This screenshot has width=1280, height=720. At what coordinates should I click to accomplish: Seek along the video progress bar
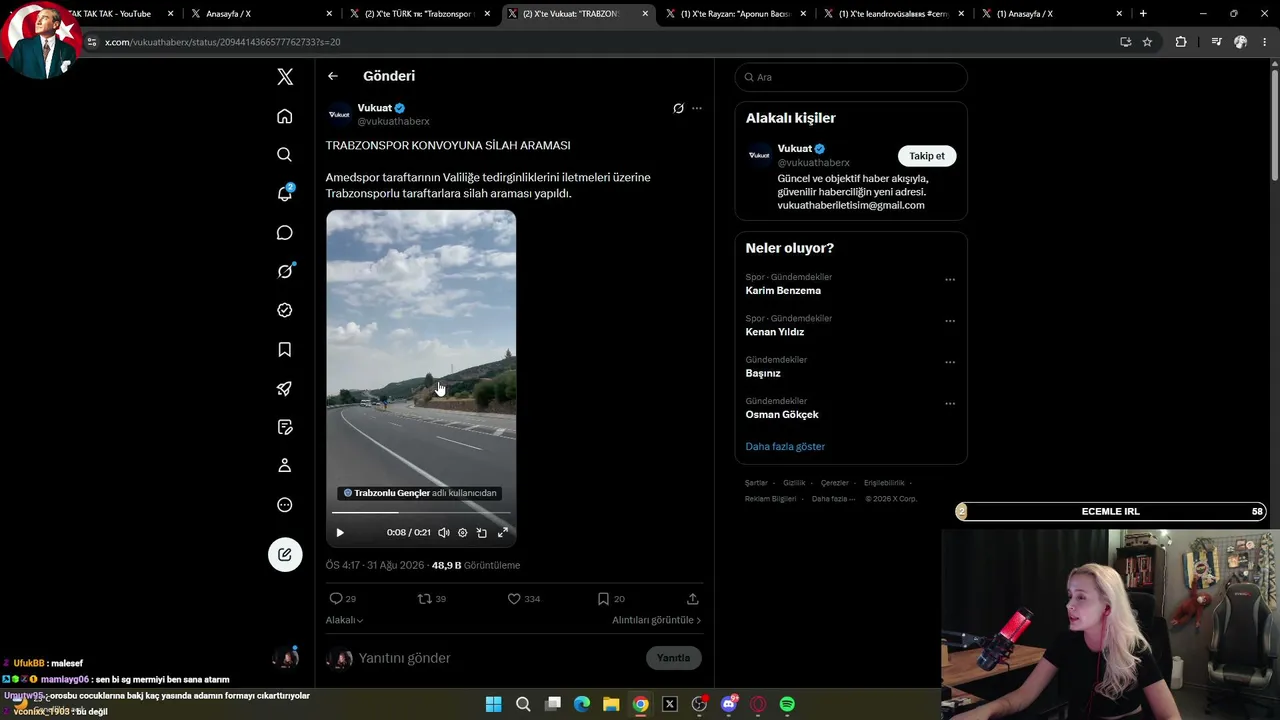click(x=421, y=513)
